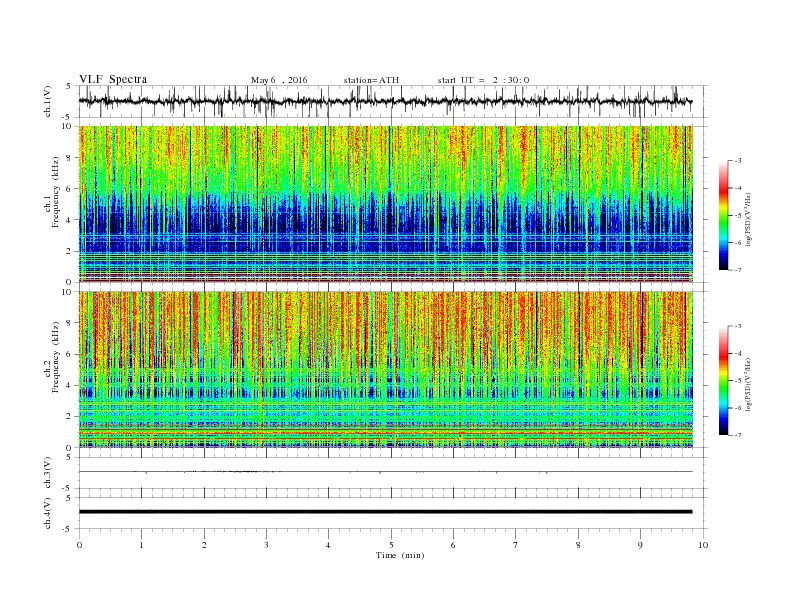Click the ch.2 spectrogram panel
792x612 pixels.
click(386, 369)
